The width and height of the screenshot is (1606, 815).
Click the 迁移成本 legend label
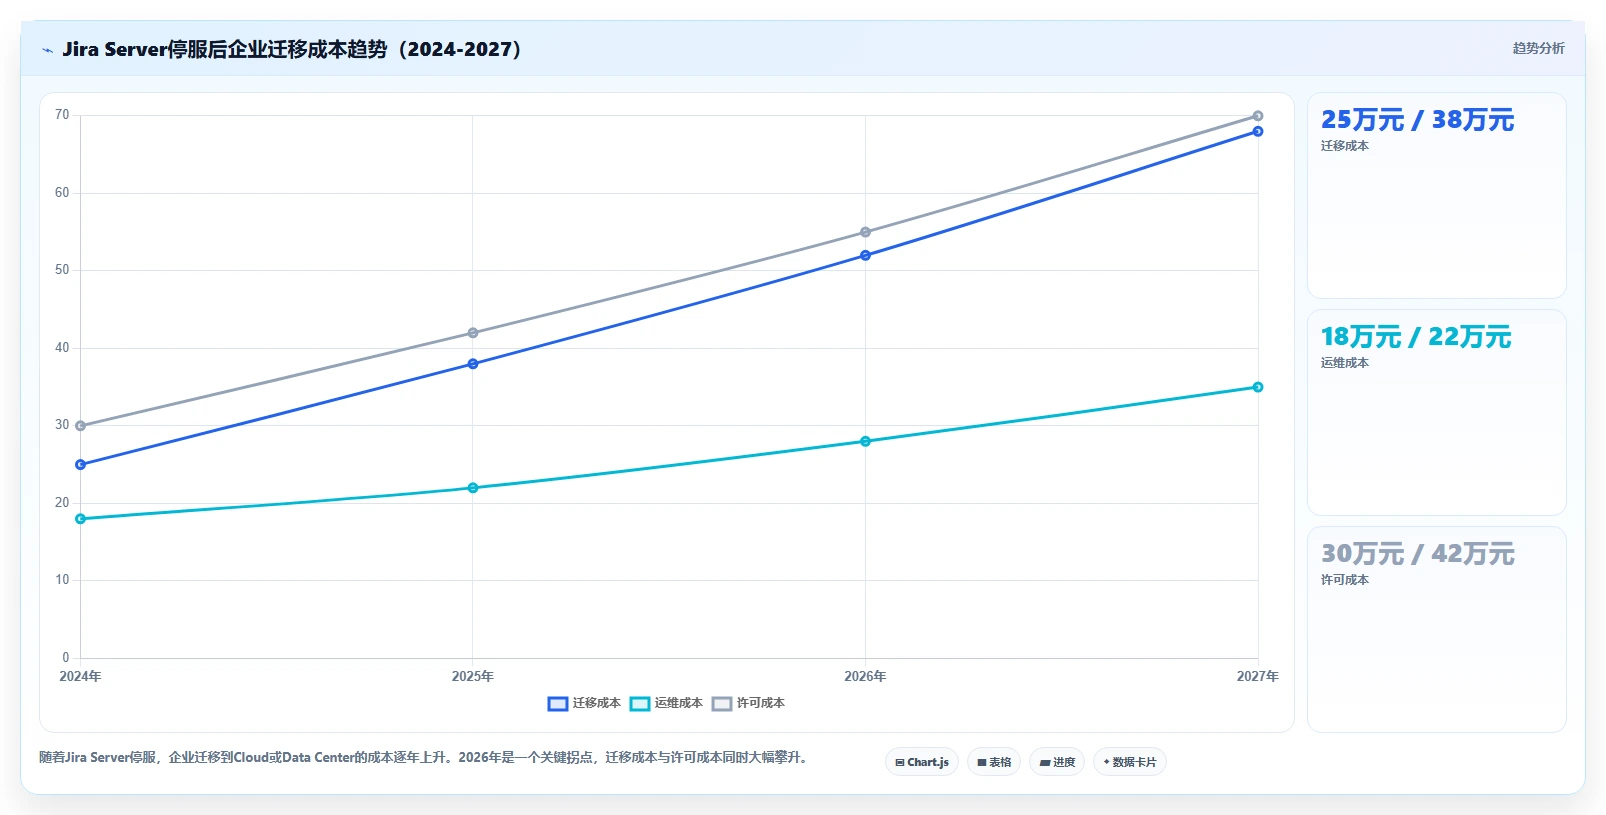596,704
